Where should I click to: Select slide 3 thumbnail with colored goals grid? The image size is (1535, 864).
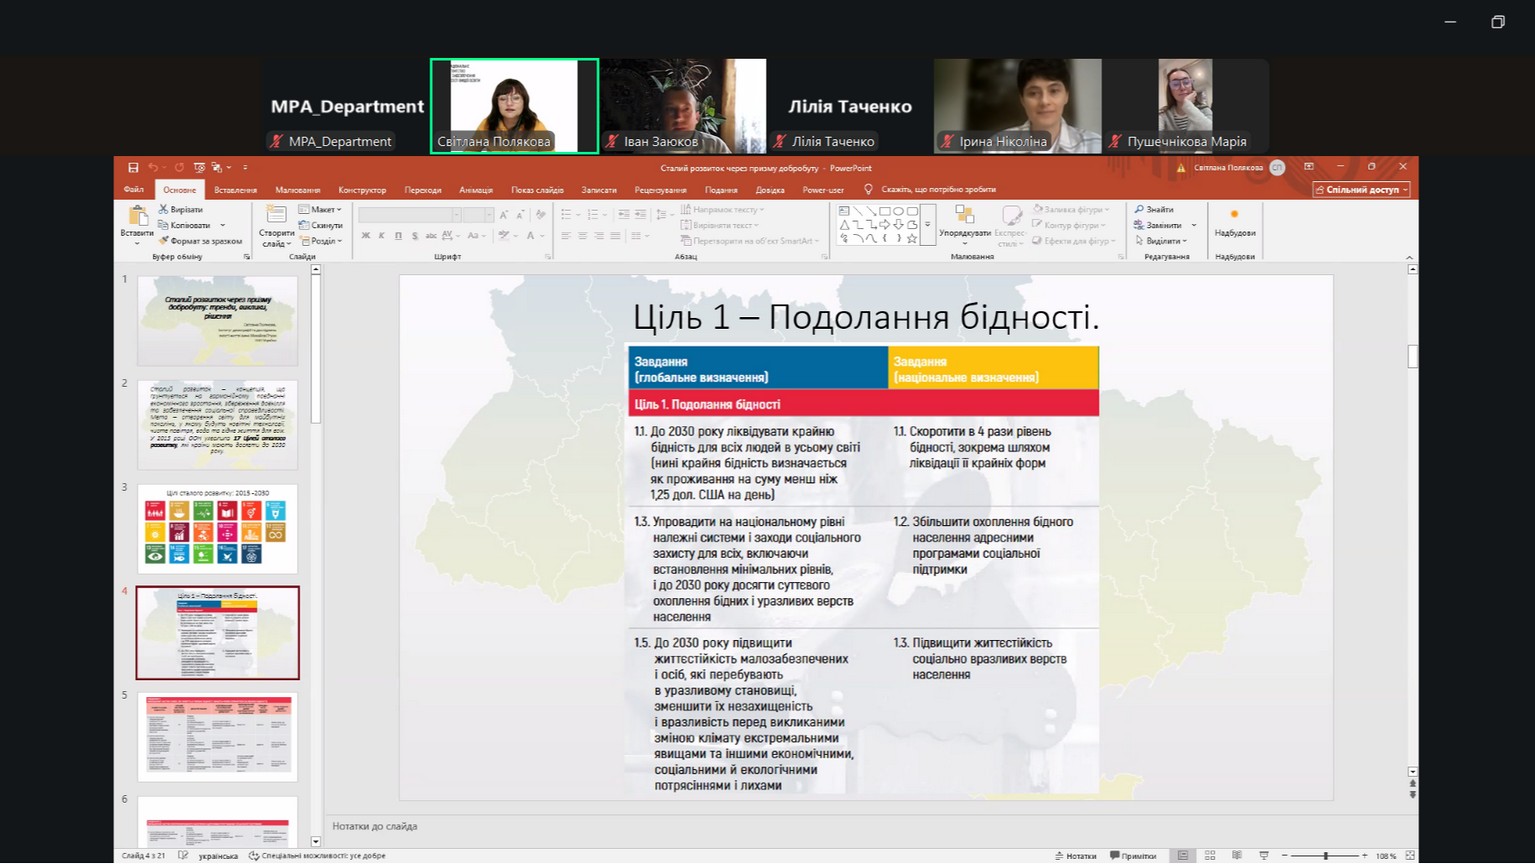(x=217, y=528)
